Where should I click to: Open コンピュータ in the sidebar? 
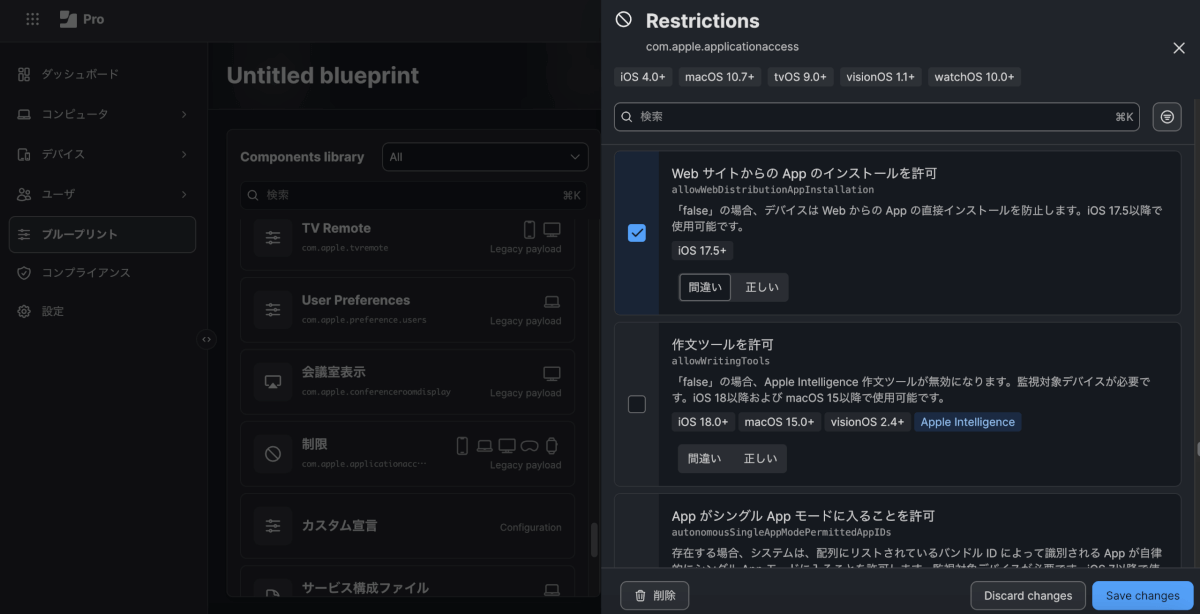102,114
